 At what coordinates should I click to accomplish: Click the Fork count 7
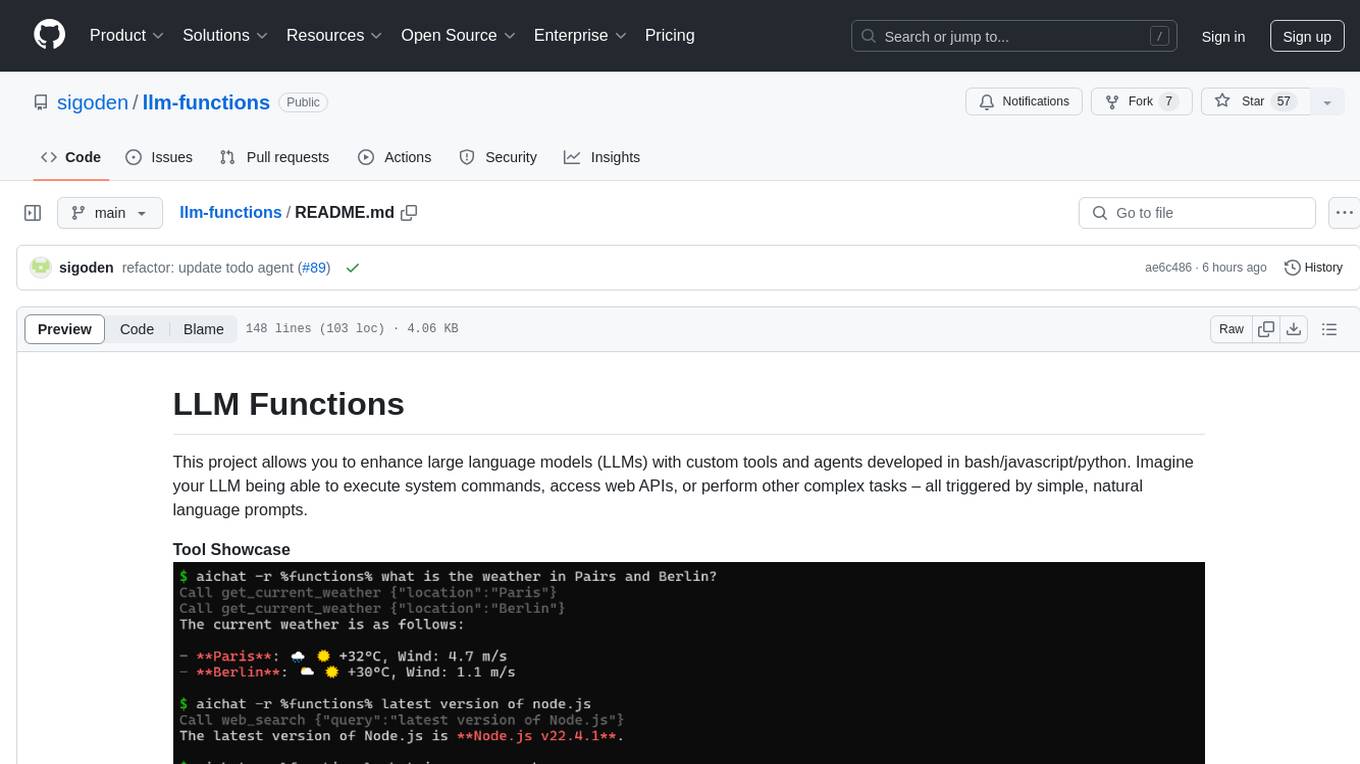tap(1169, 101)
